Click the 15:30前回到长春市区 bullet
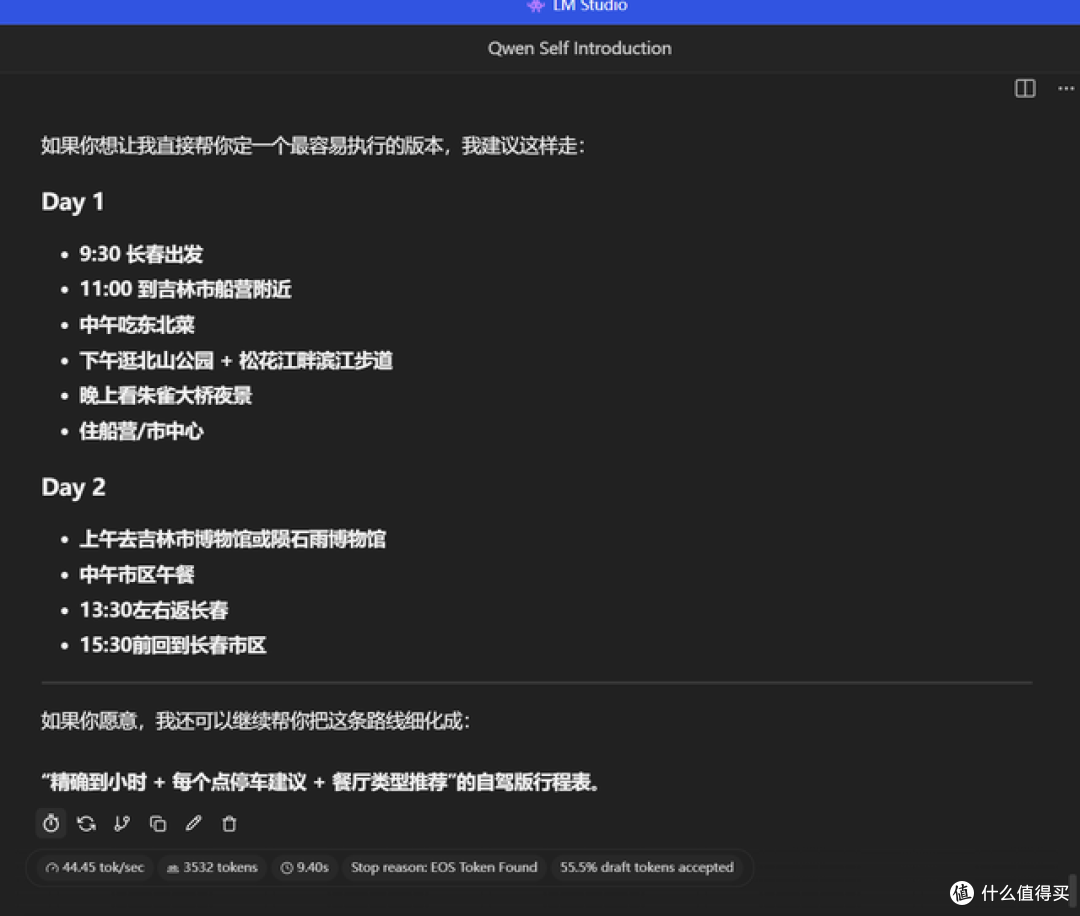 coord(173,645)
